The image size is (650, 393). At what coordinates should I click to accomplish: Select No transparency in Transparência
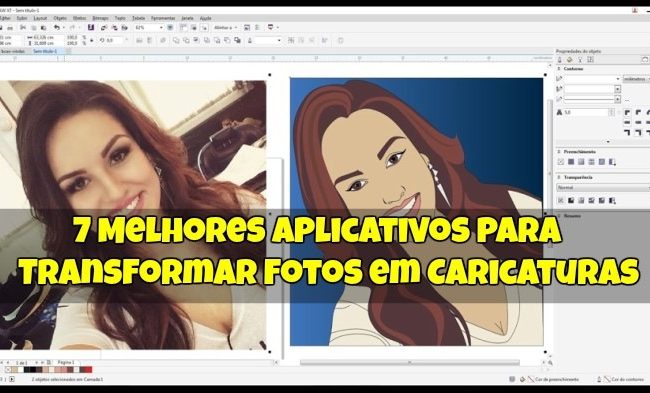[x=561, y=201]
